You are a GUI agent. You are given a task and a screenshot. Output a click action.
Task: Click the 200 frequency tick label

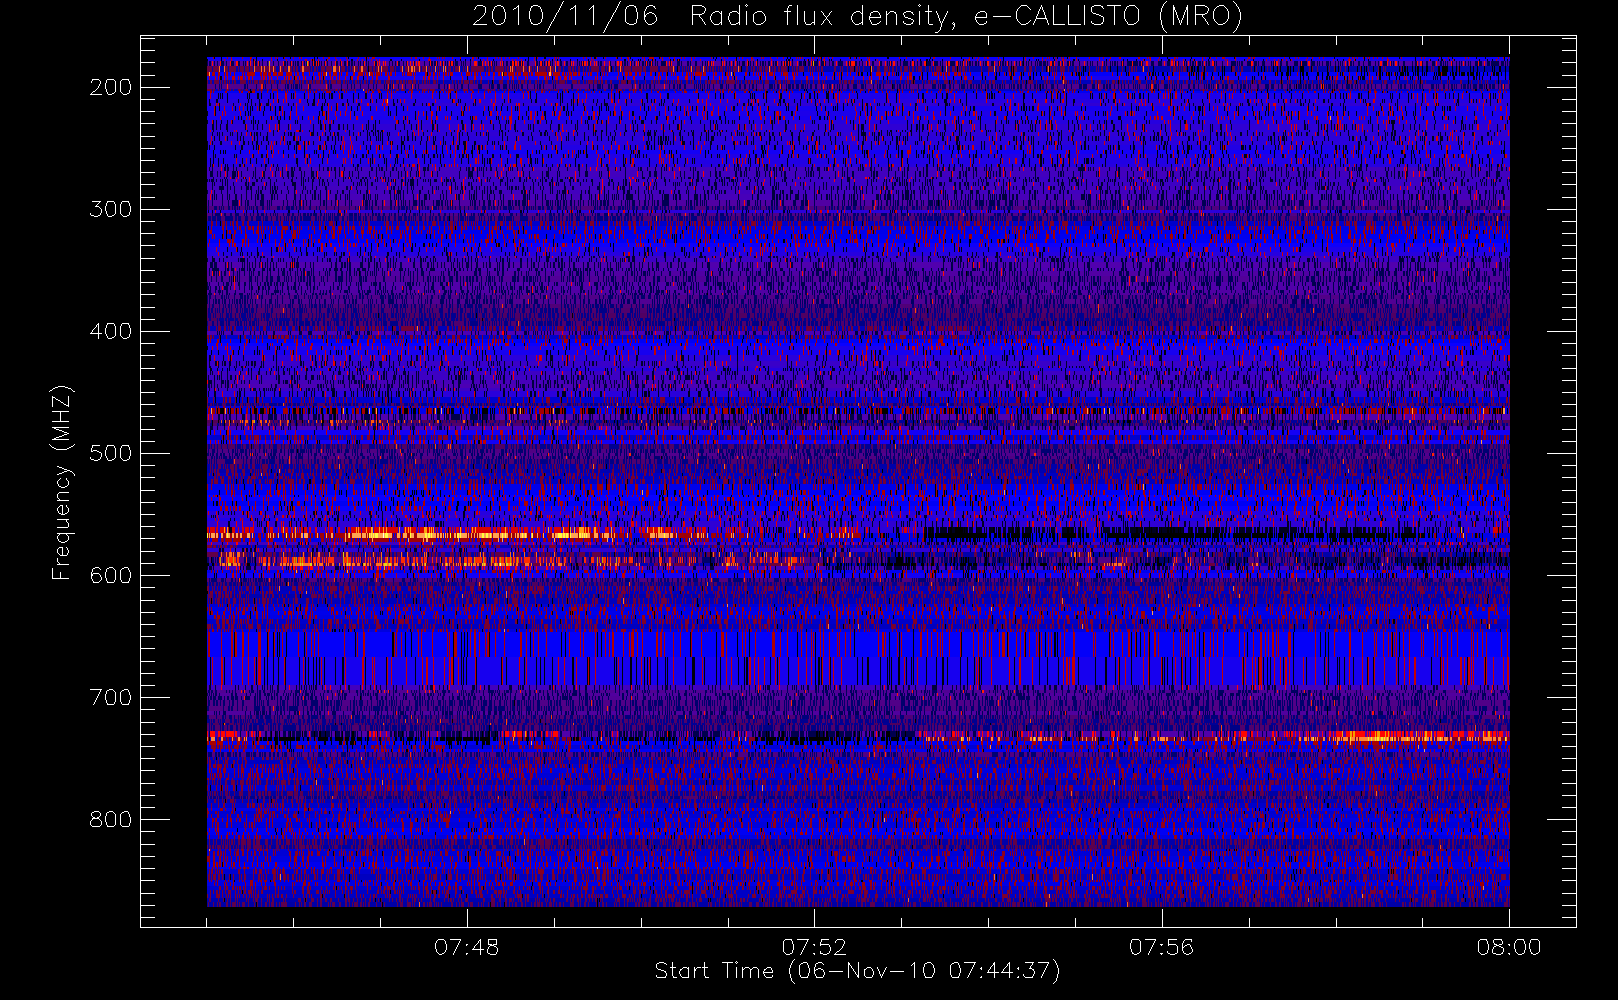tap(111, 87)
